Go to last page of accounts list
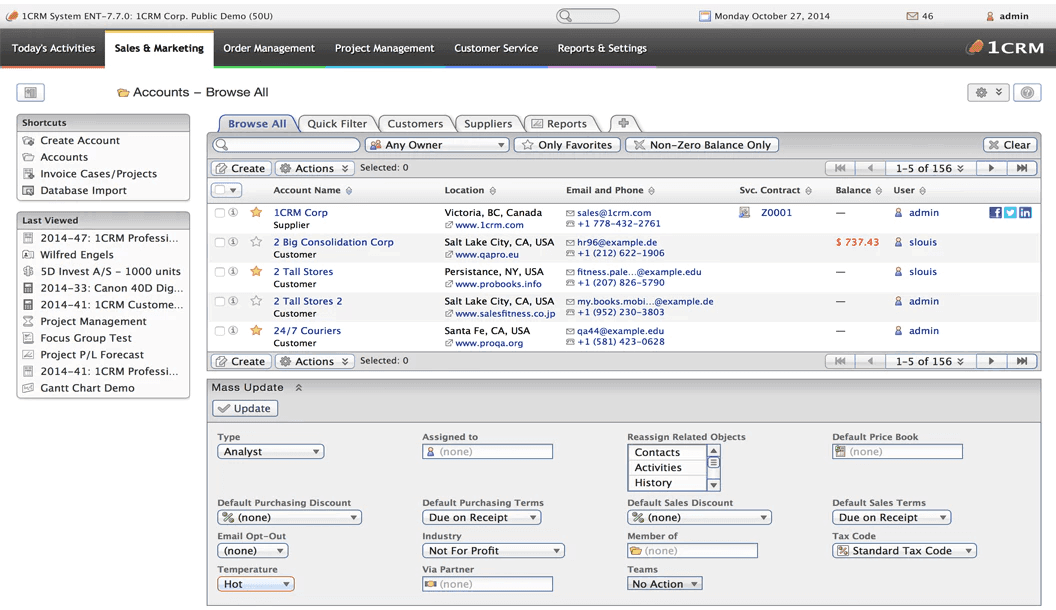 click(1022, 168)
